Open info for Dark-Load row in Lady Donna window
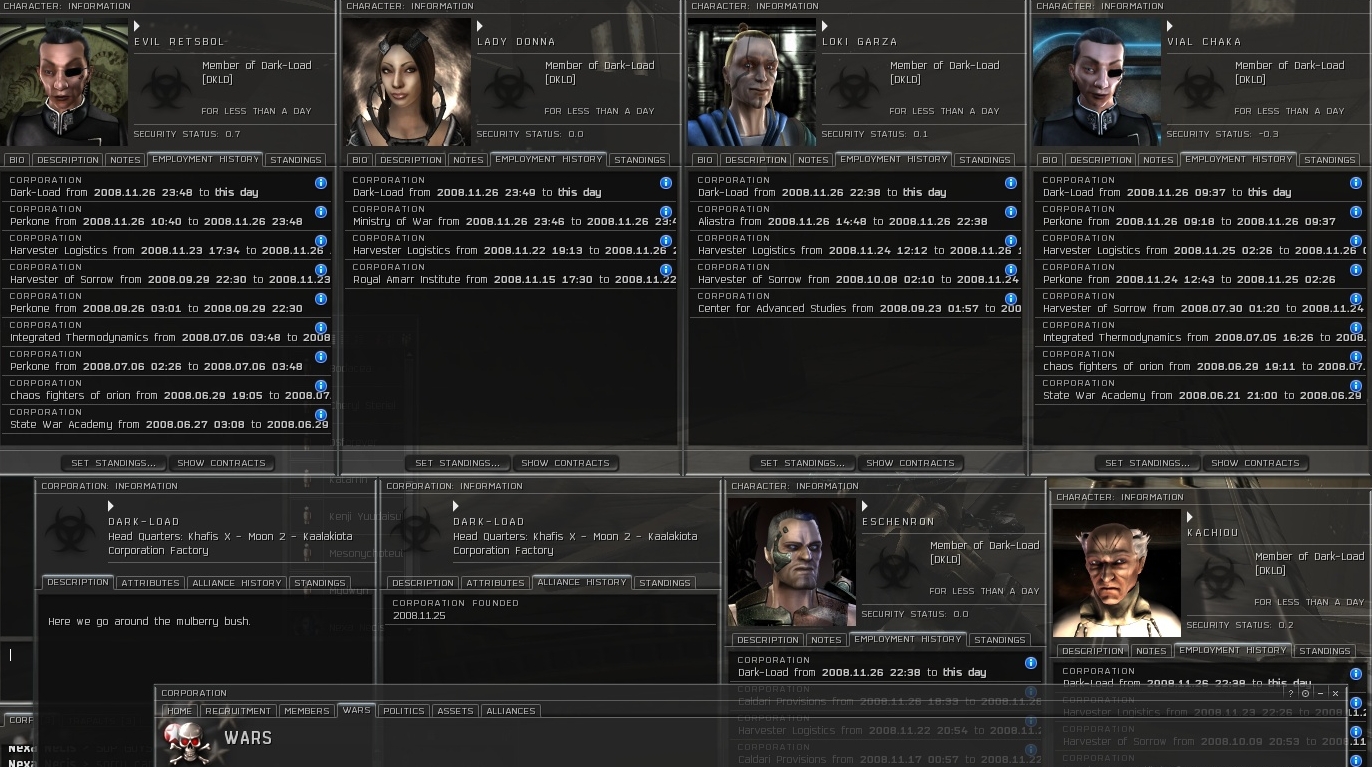Screen dimensions: 1372x767 click(x=666, y=183)
